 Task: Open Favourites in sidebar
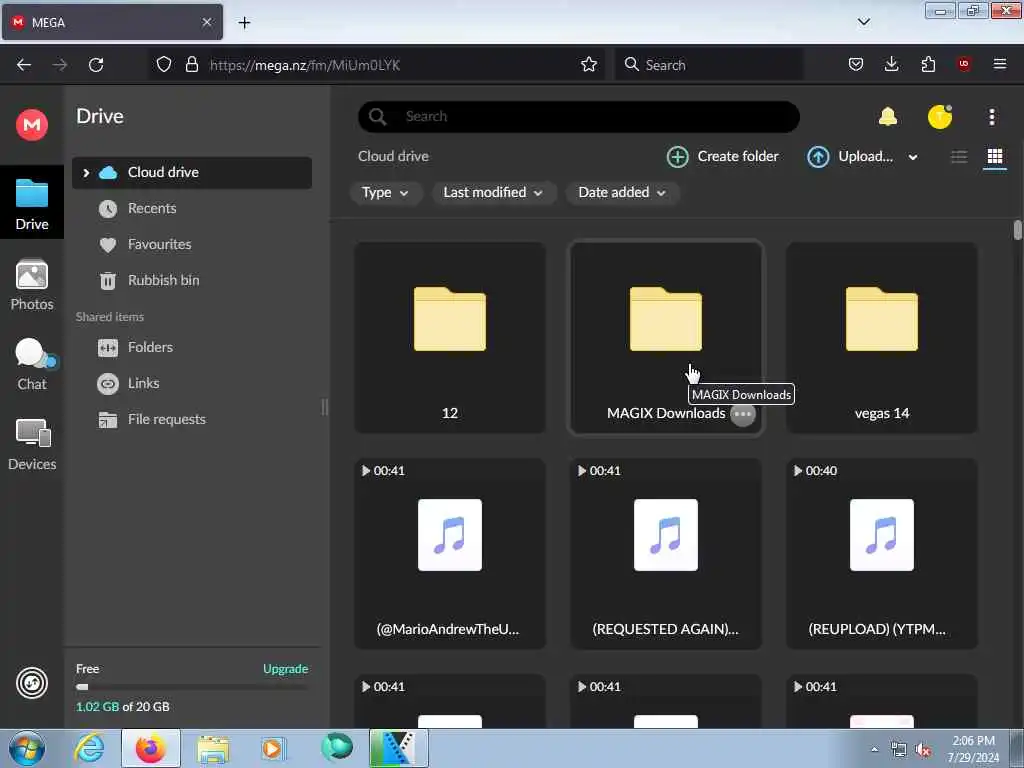pyautogui.click(x=159, y=244)
